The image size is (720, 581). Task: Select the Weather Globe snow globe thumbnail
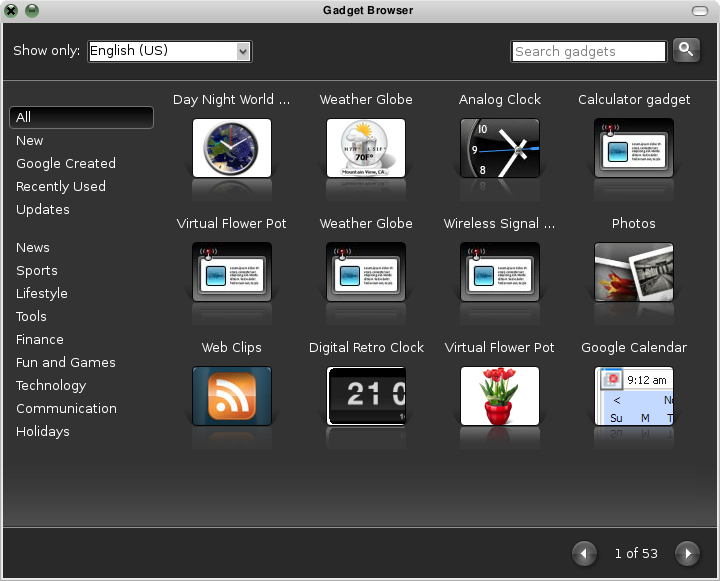coord(366,148)
